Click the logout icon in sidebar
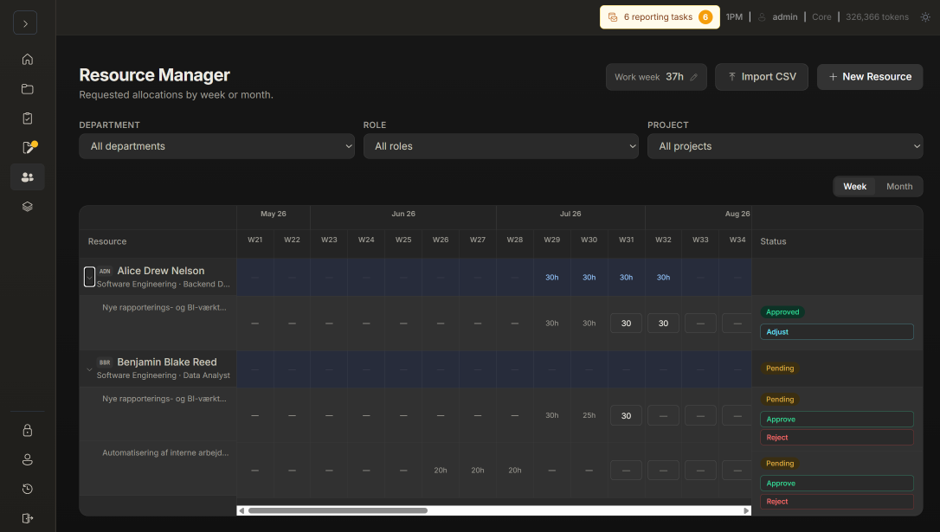Image resolution: width=940 pixels, height=532 pixels. tap(27, 518)
